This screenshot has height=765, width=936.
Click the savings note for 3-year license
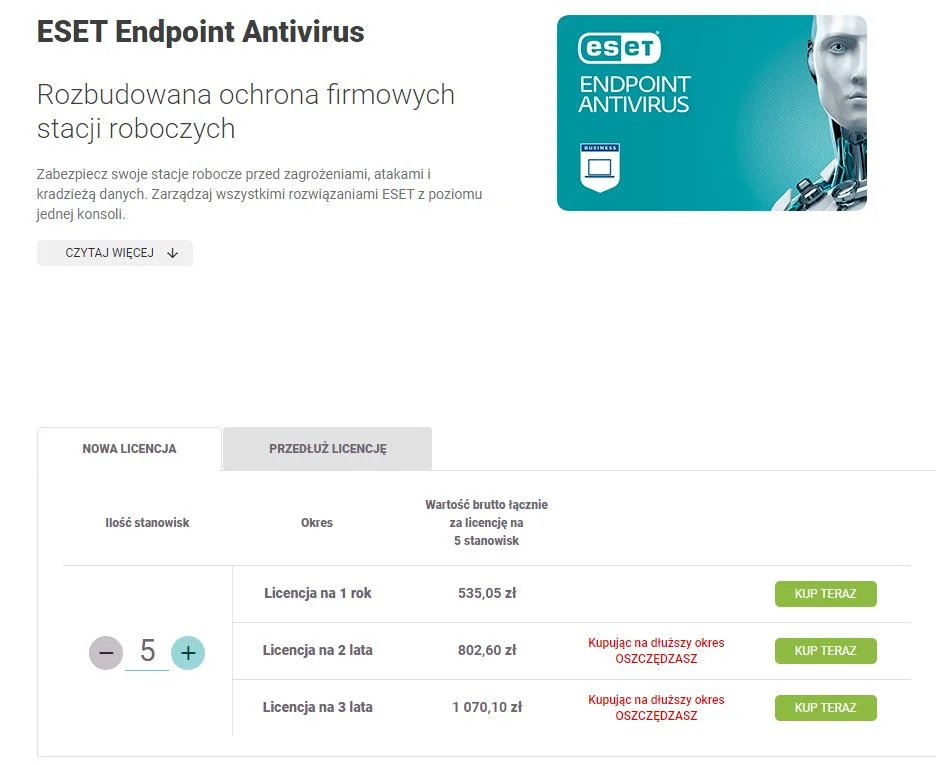tap(656, 707)
